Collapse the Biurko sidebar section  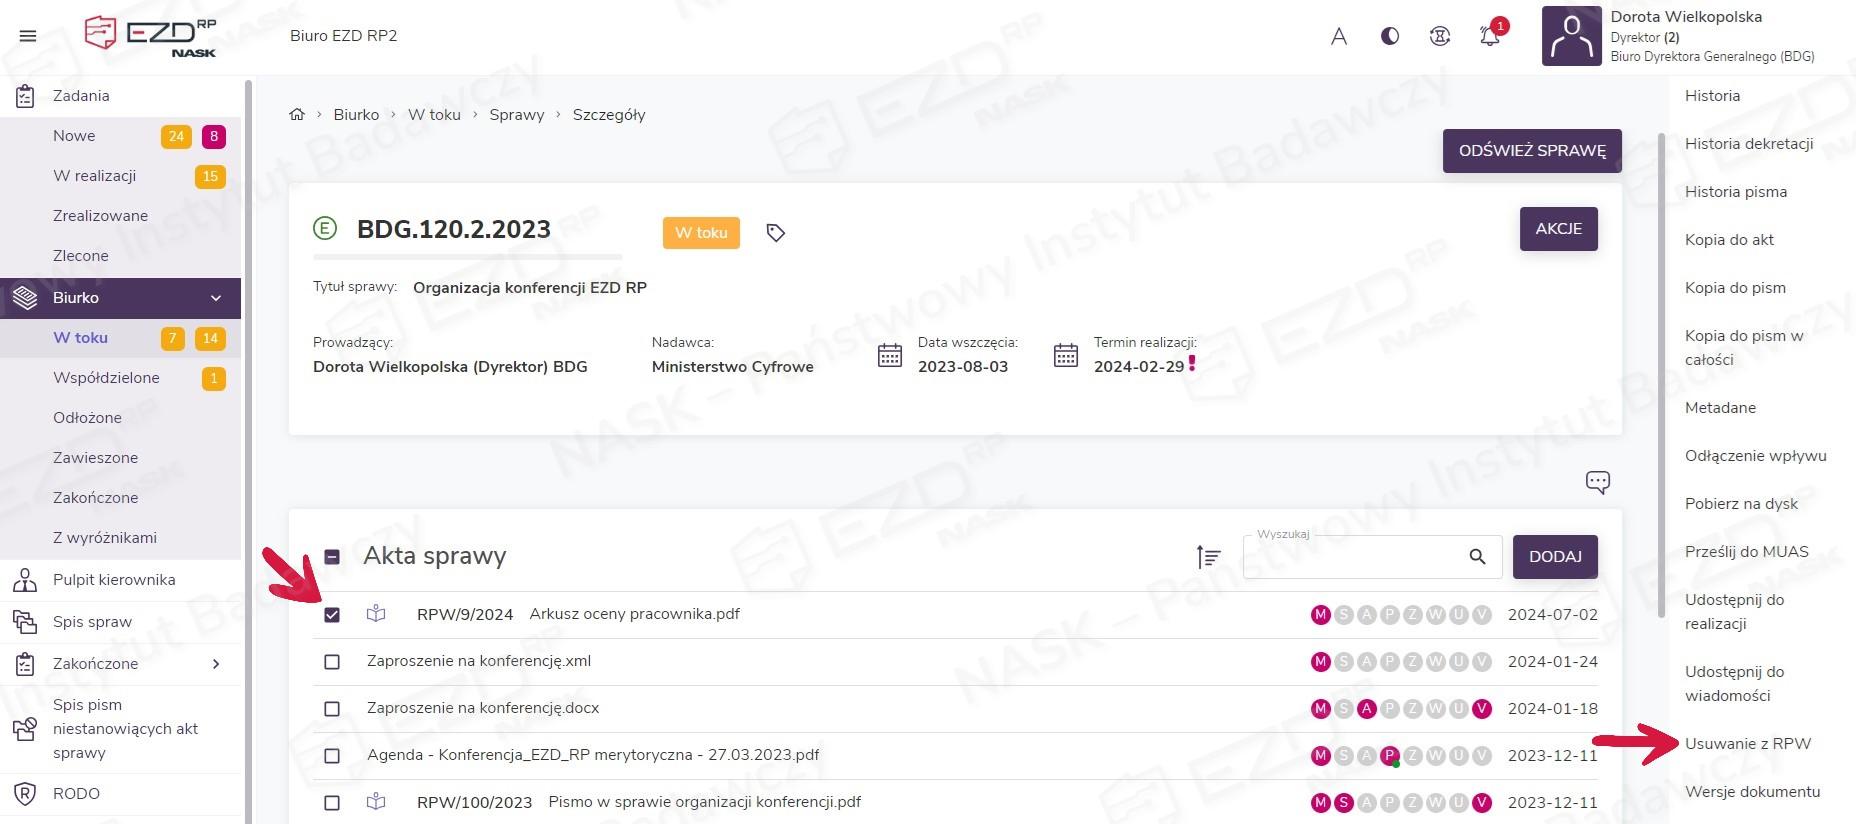pyautogui.click(x=215, y=298)
